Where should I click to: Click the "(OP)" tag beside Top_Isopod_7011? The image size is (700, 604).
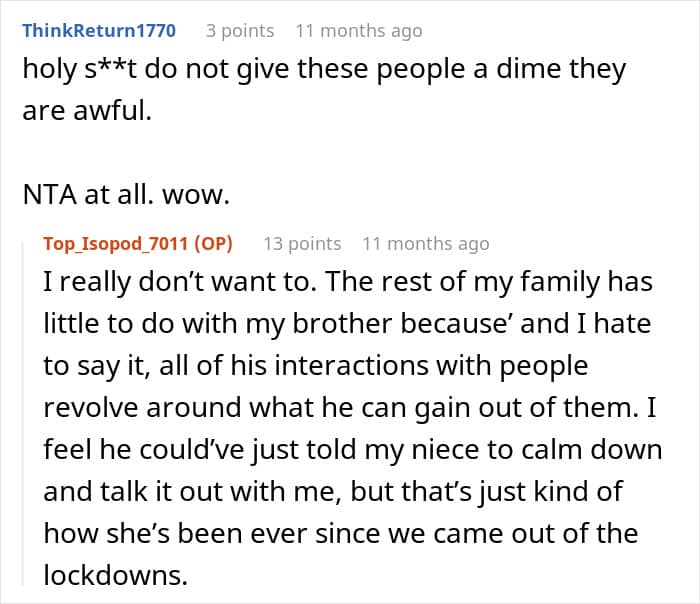[x=213, y=244]
